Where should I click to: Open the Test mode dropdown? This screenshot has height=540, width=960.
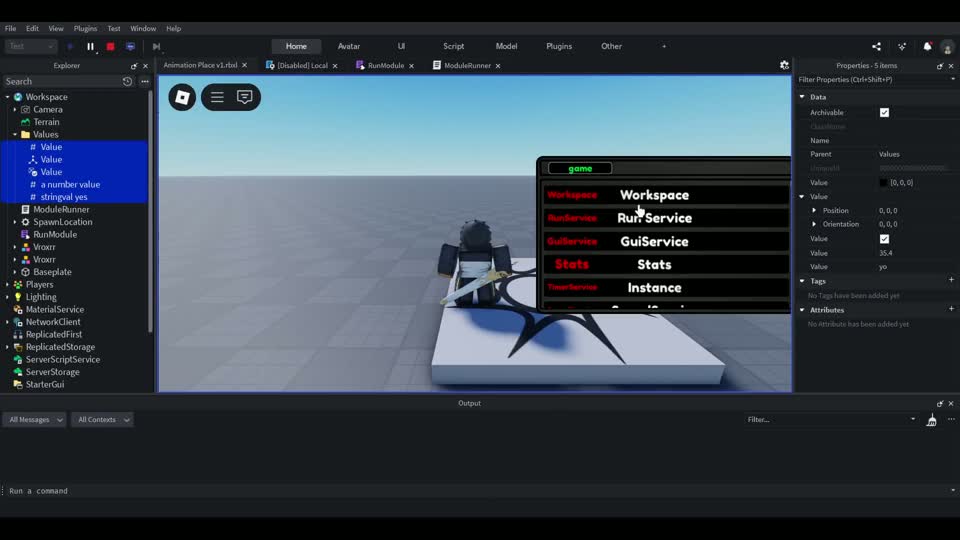point(31,47)
